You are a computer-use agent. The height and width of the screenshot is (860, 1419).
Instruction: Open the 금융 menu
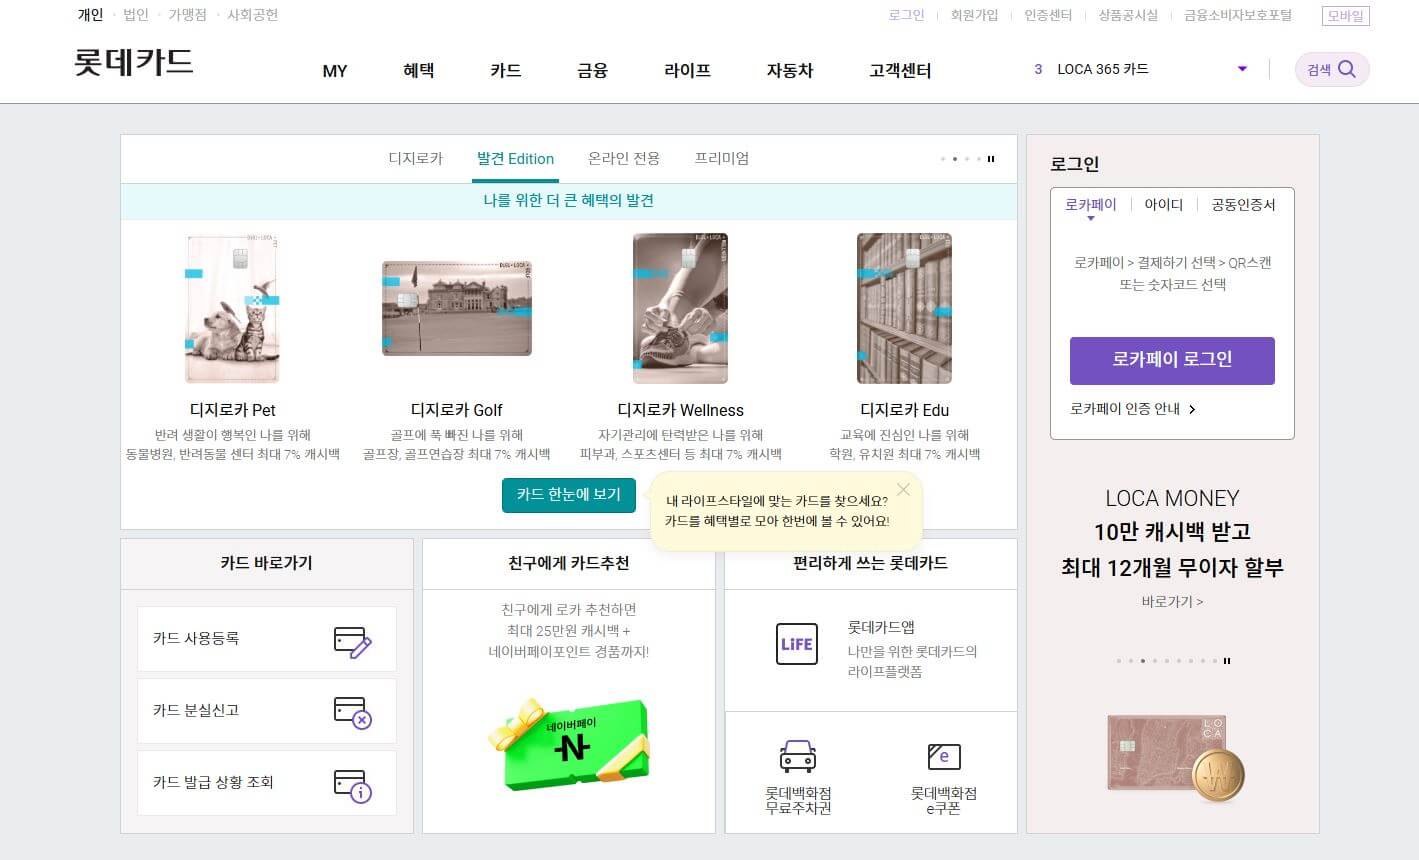pos(592,70)
